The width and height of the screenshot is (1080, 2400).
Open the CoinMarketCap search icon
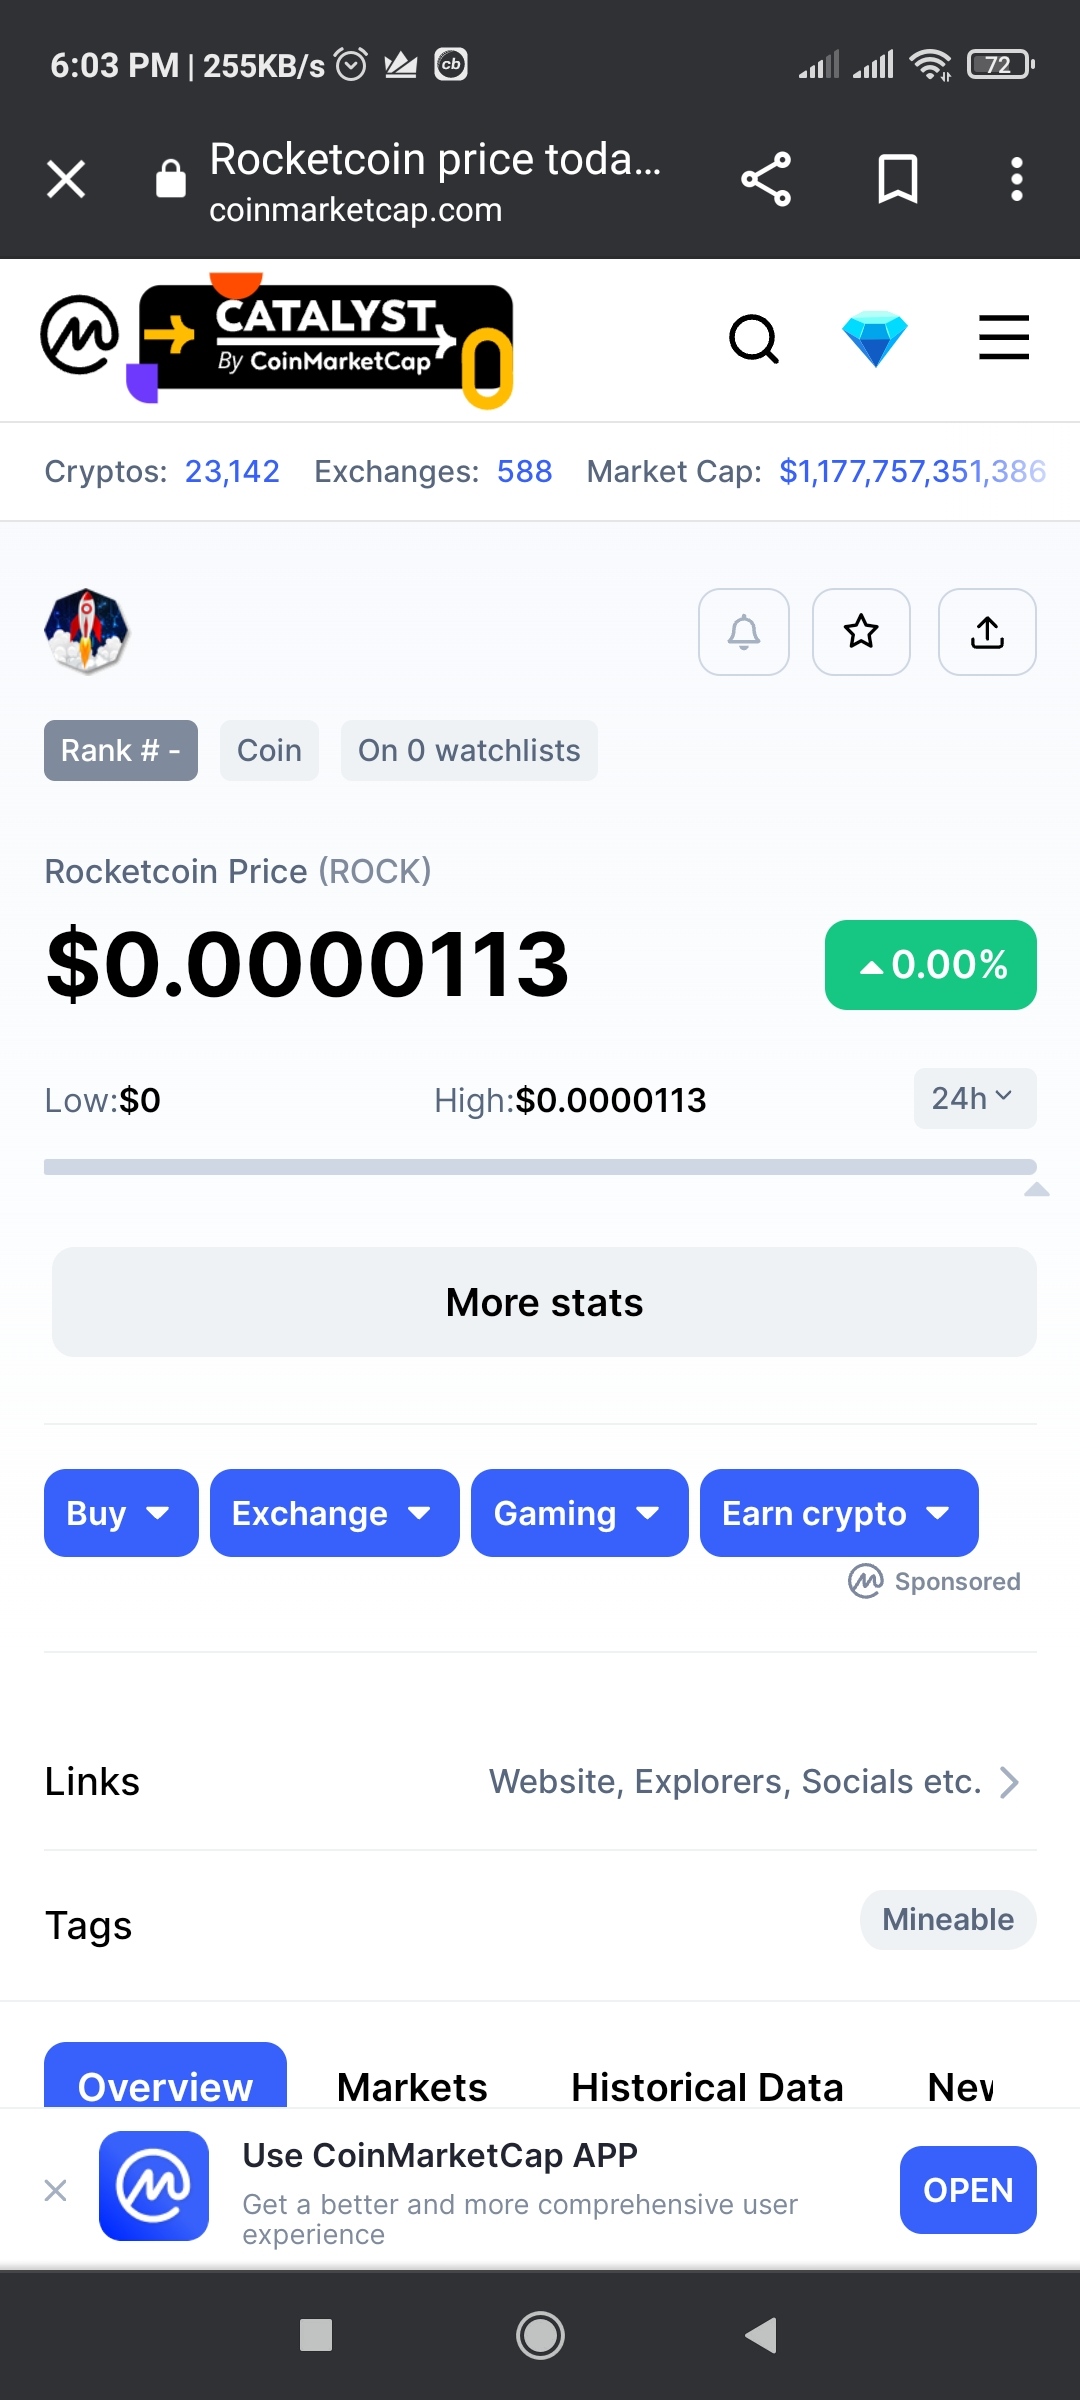754,339
